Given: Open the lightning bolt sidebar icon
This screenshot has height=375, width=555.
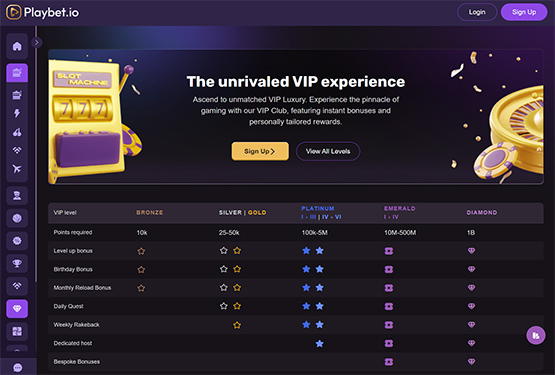Looking at the screenshot, I should click(17, 113).
